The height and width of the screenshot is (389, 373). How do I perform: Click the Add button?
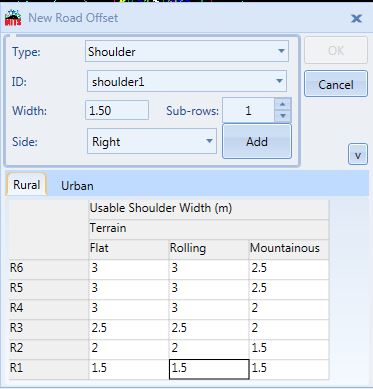click(257, 142)
